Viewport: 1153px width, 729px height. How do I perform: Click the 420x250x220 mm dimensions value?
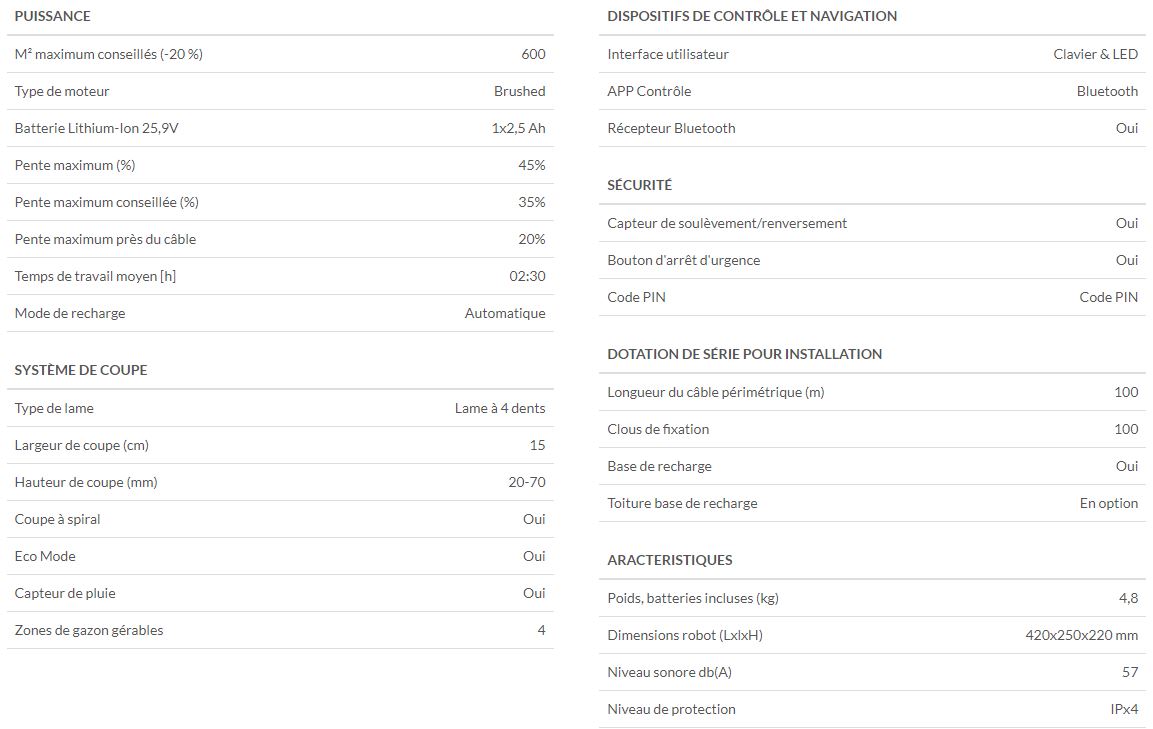(1081, 636)
